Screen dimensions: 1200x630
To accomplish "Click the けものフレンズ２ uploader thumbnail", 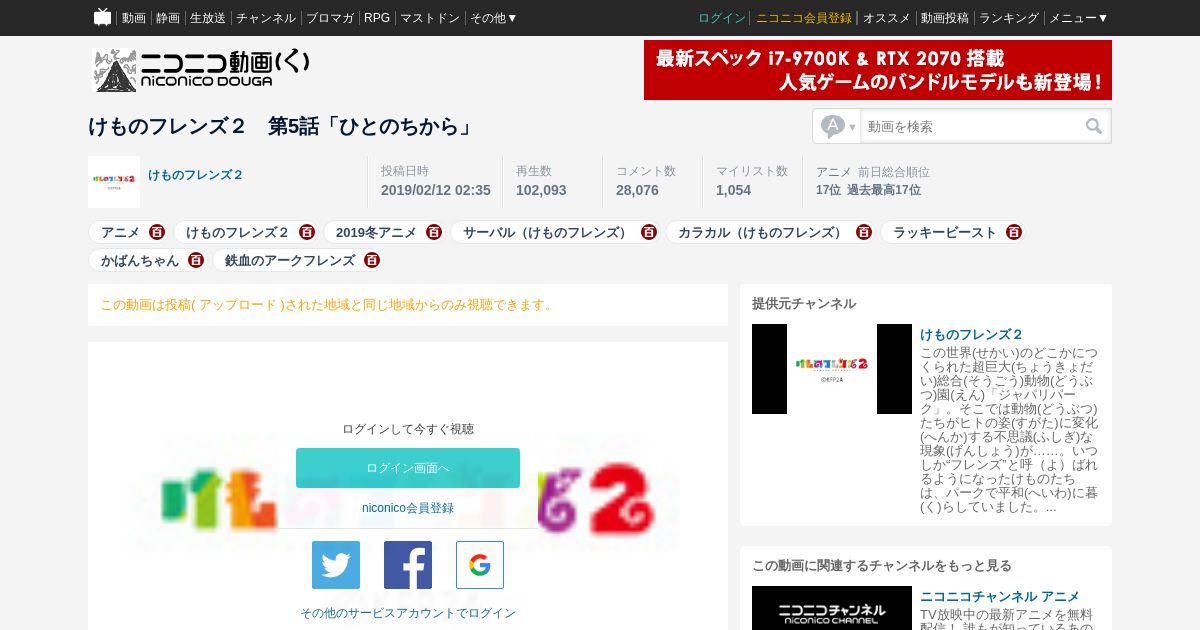I will 114,182.
